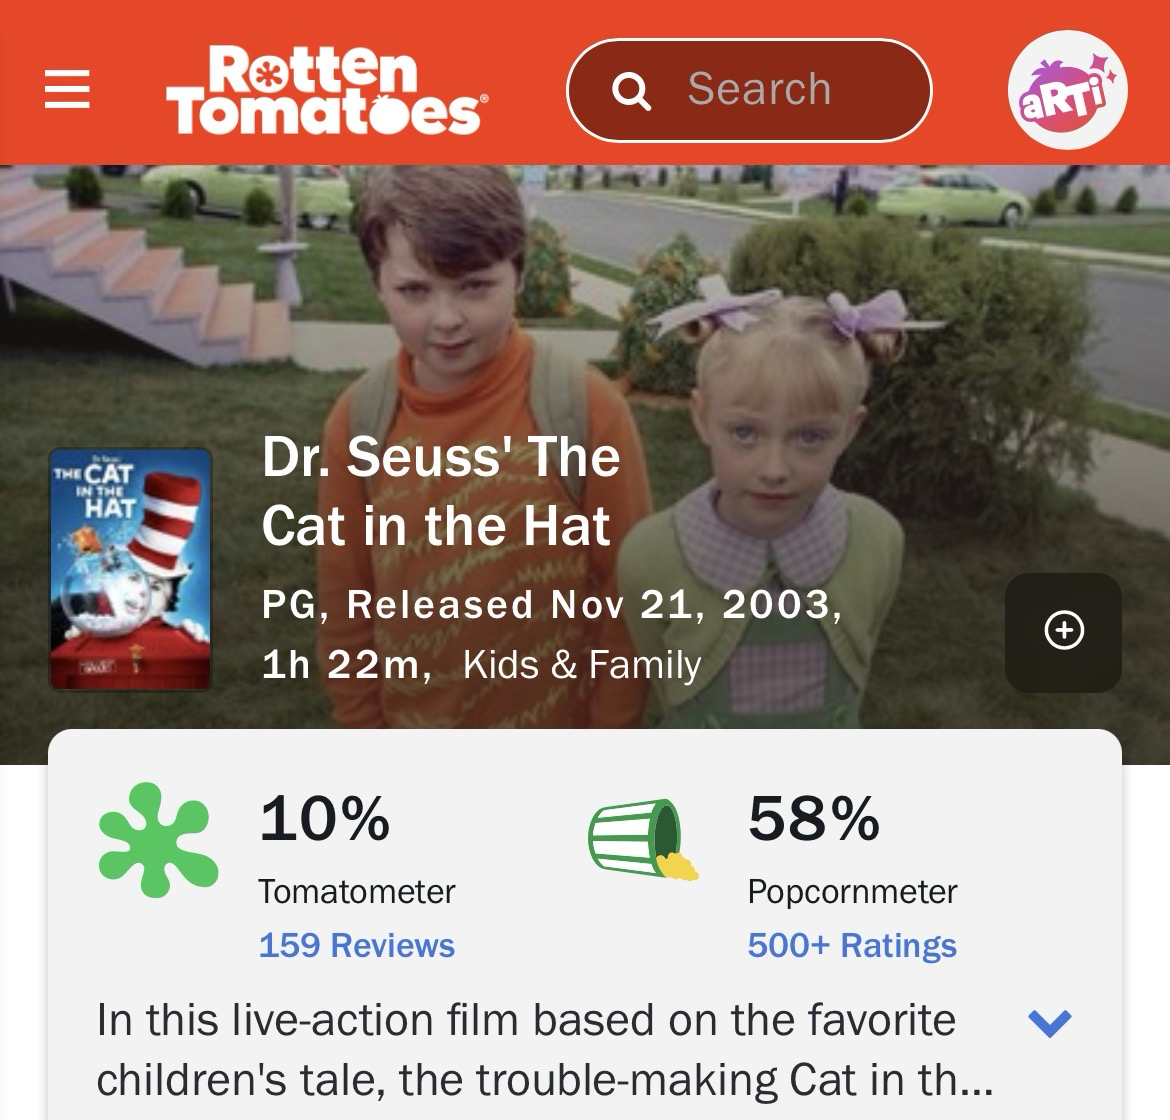1170x1120 pixels.
Task: Click the green splat Tomatometer icon
Action: (x=158, y=839)
